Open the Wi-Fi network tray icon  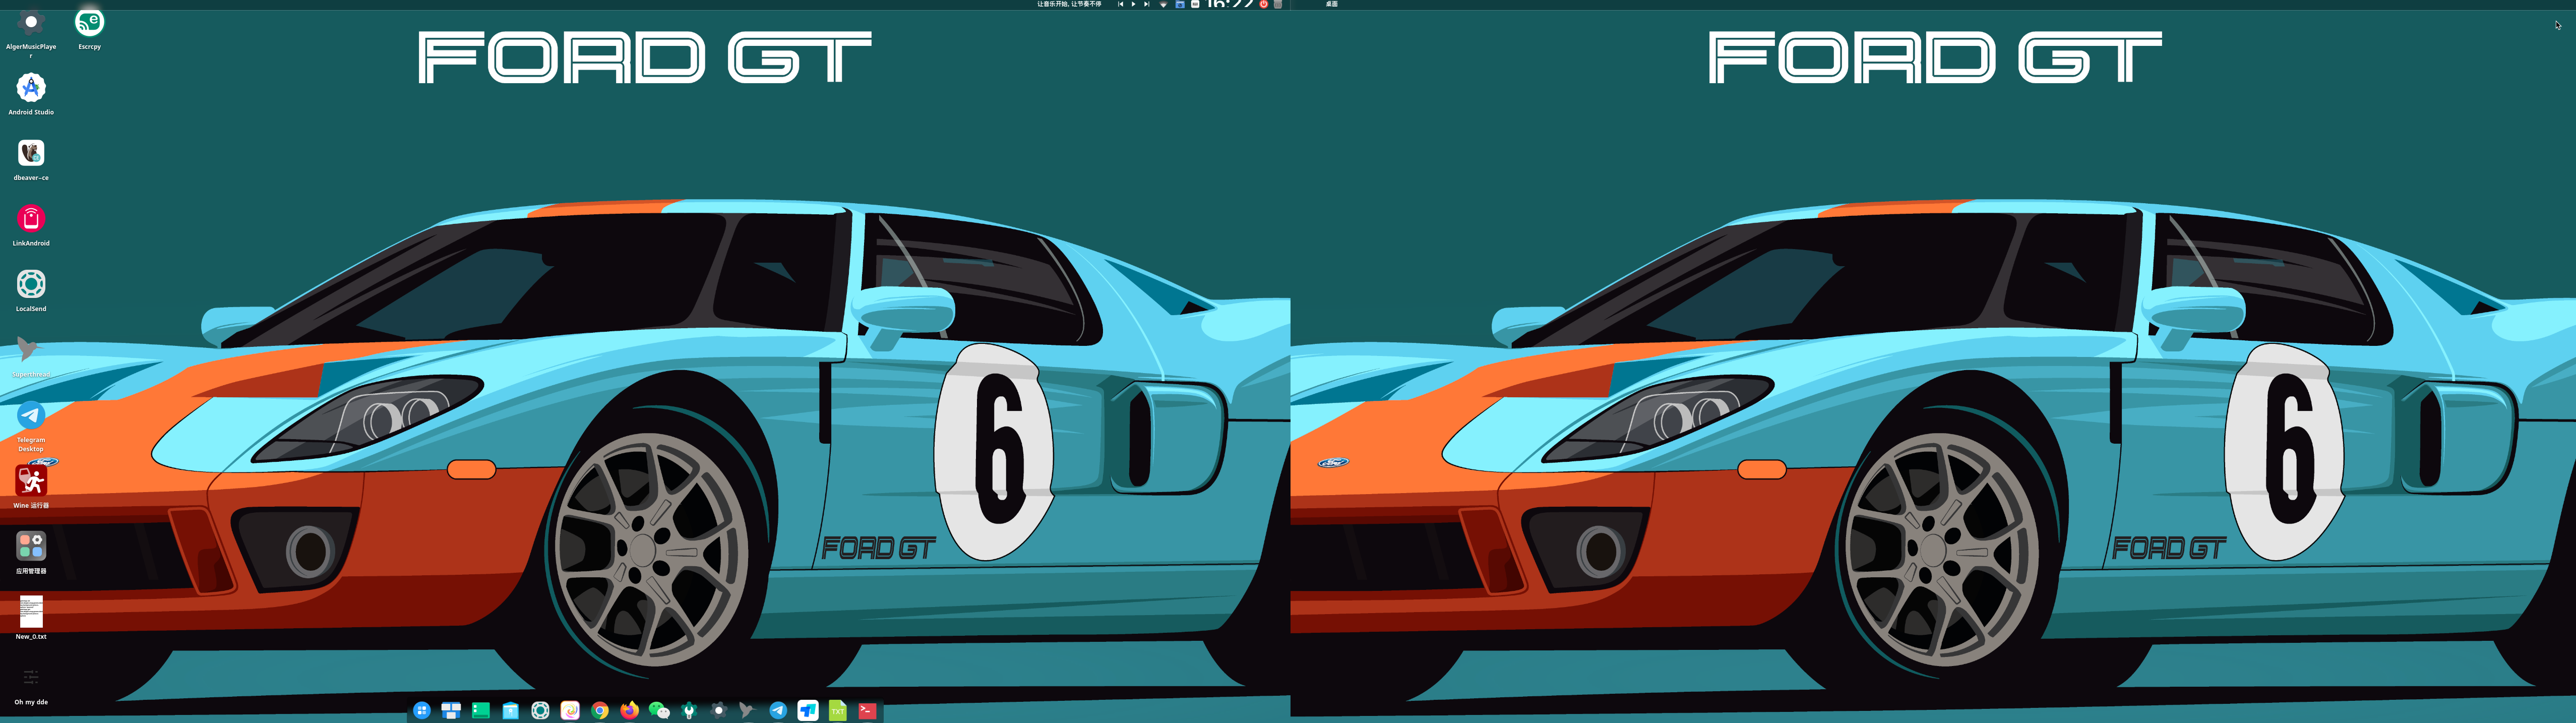[1163, 4]
